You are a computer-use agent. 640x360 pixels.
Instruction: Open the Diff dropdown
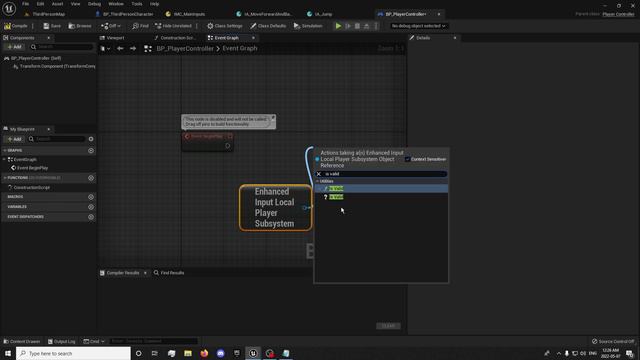(111, 26)
